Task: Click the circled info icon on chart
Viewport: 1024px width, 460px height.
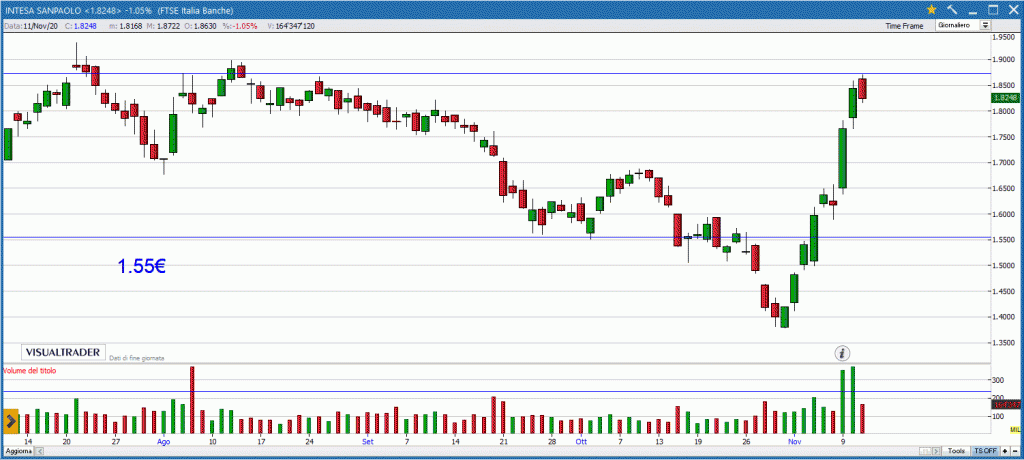Action: click(843, 353)
